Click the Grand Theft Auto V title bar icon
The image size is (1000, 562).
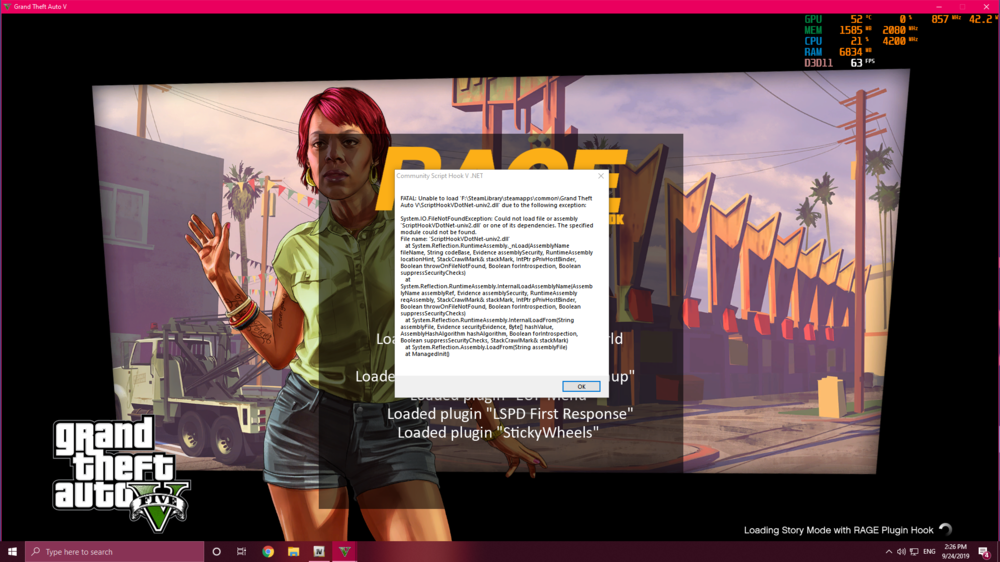pos(7,6)
